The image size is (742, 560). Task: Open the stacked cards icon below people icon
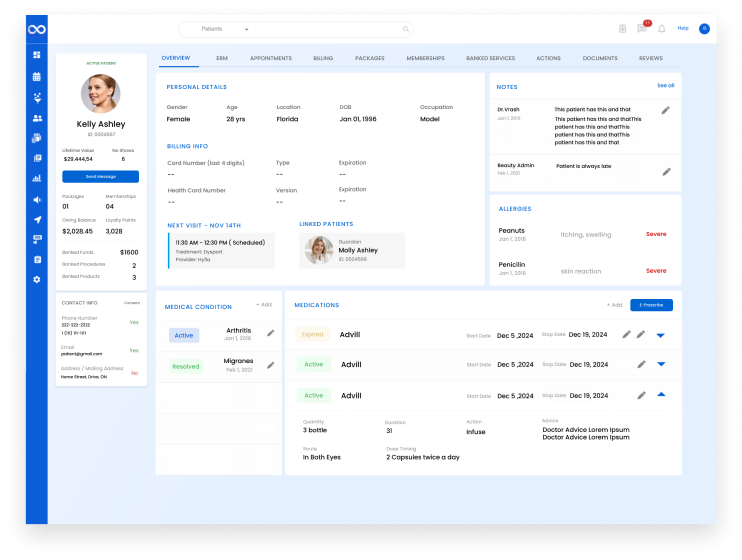click(x=36, y=138)
